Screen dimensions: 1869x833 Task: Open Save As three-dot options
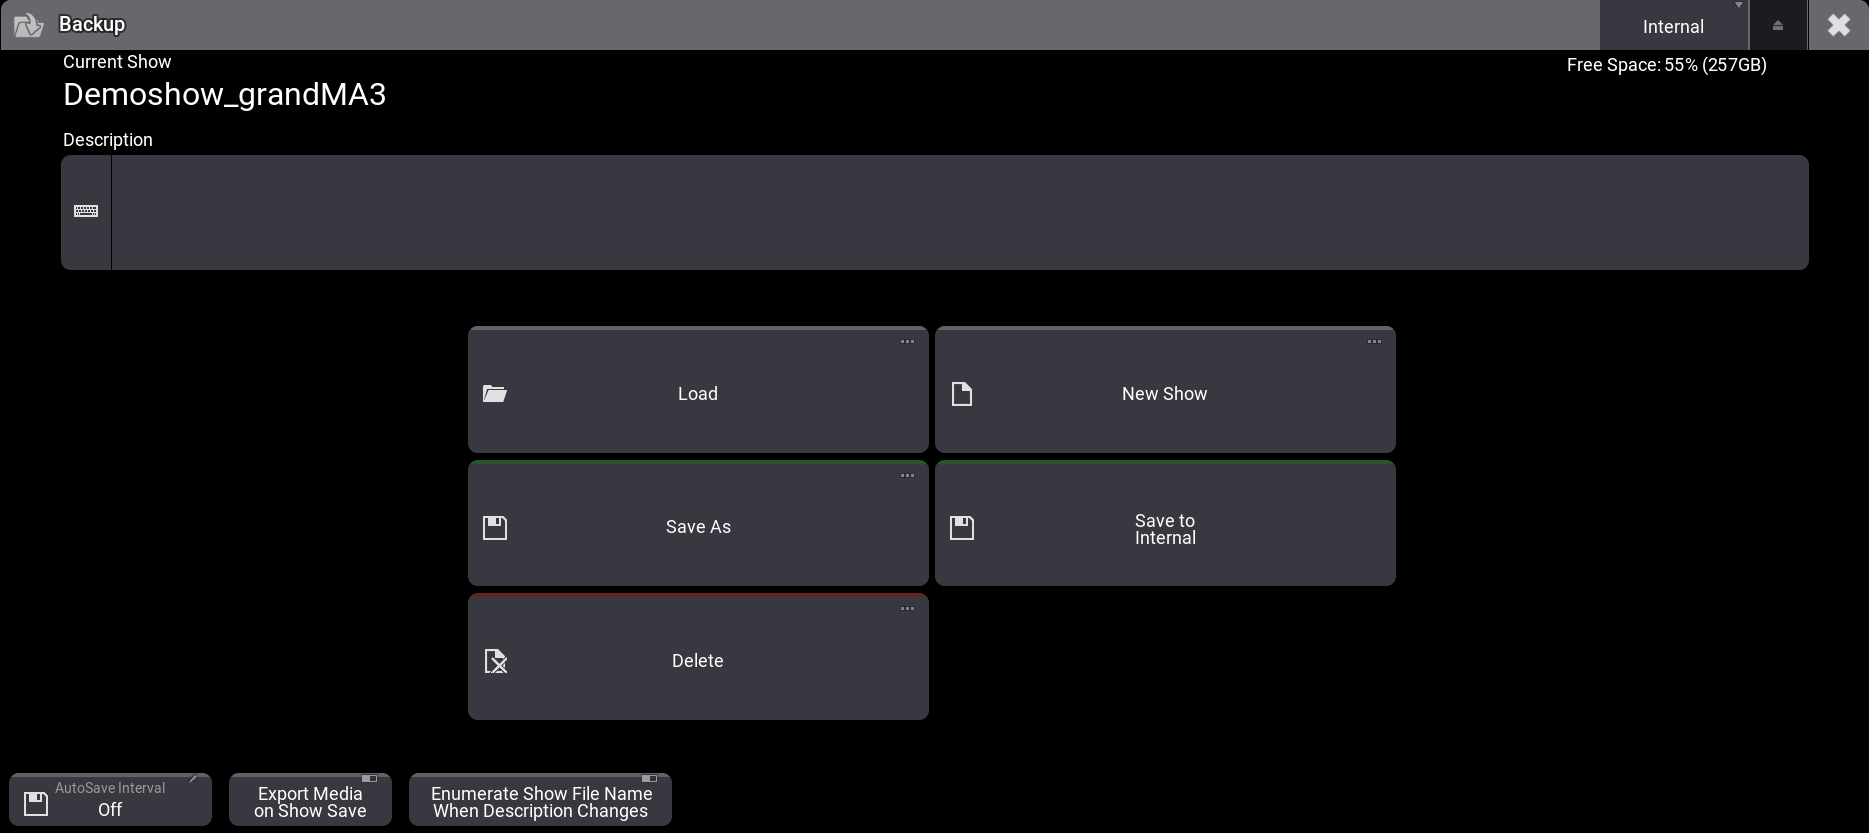click(x=907, y=476)
